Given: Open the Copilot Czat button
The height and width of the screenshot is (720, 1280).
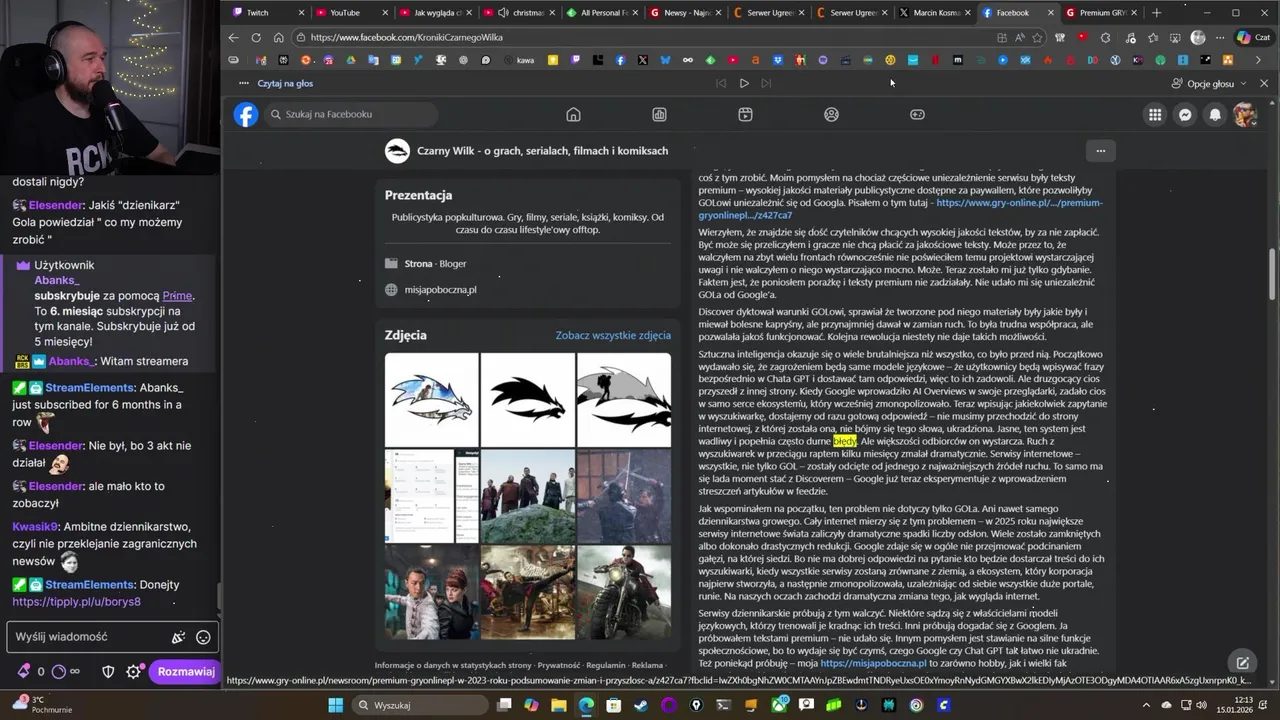Looking at the screenshot, I should [1253, 37].
